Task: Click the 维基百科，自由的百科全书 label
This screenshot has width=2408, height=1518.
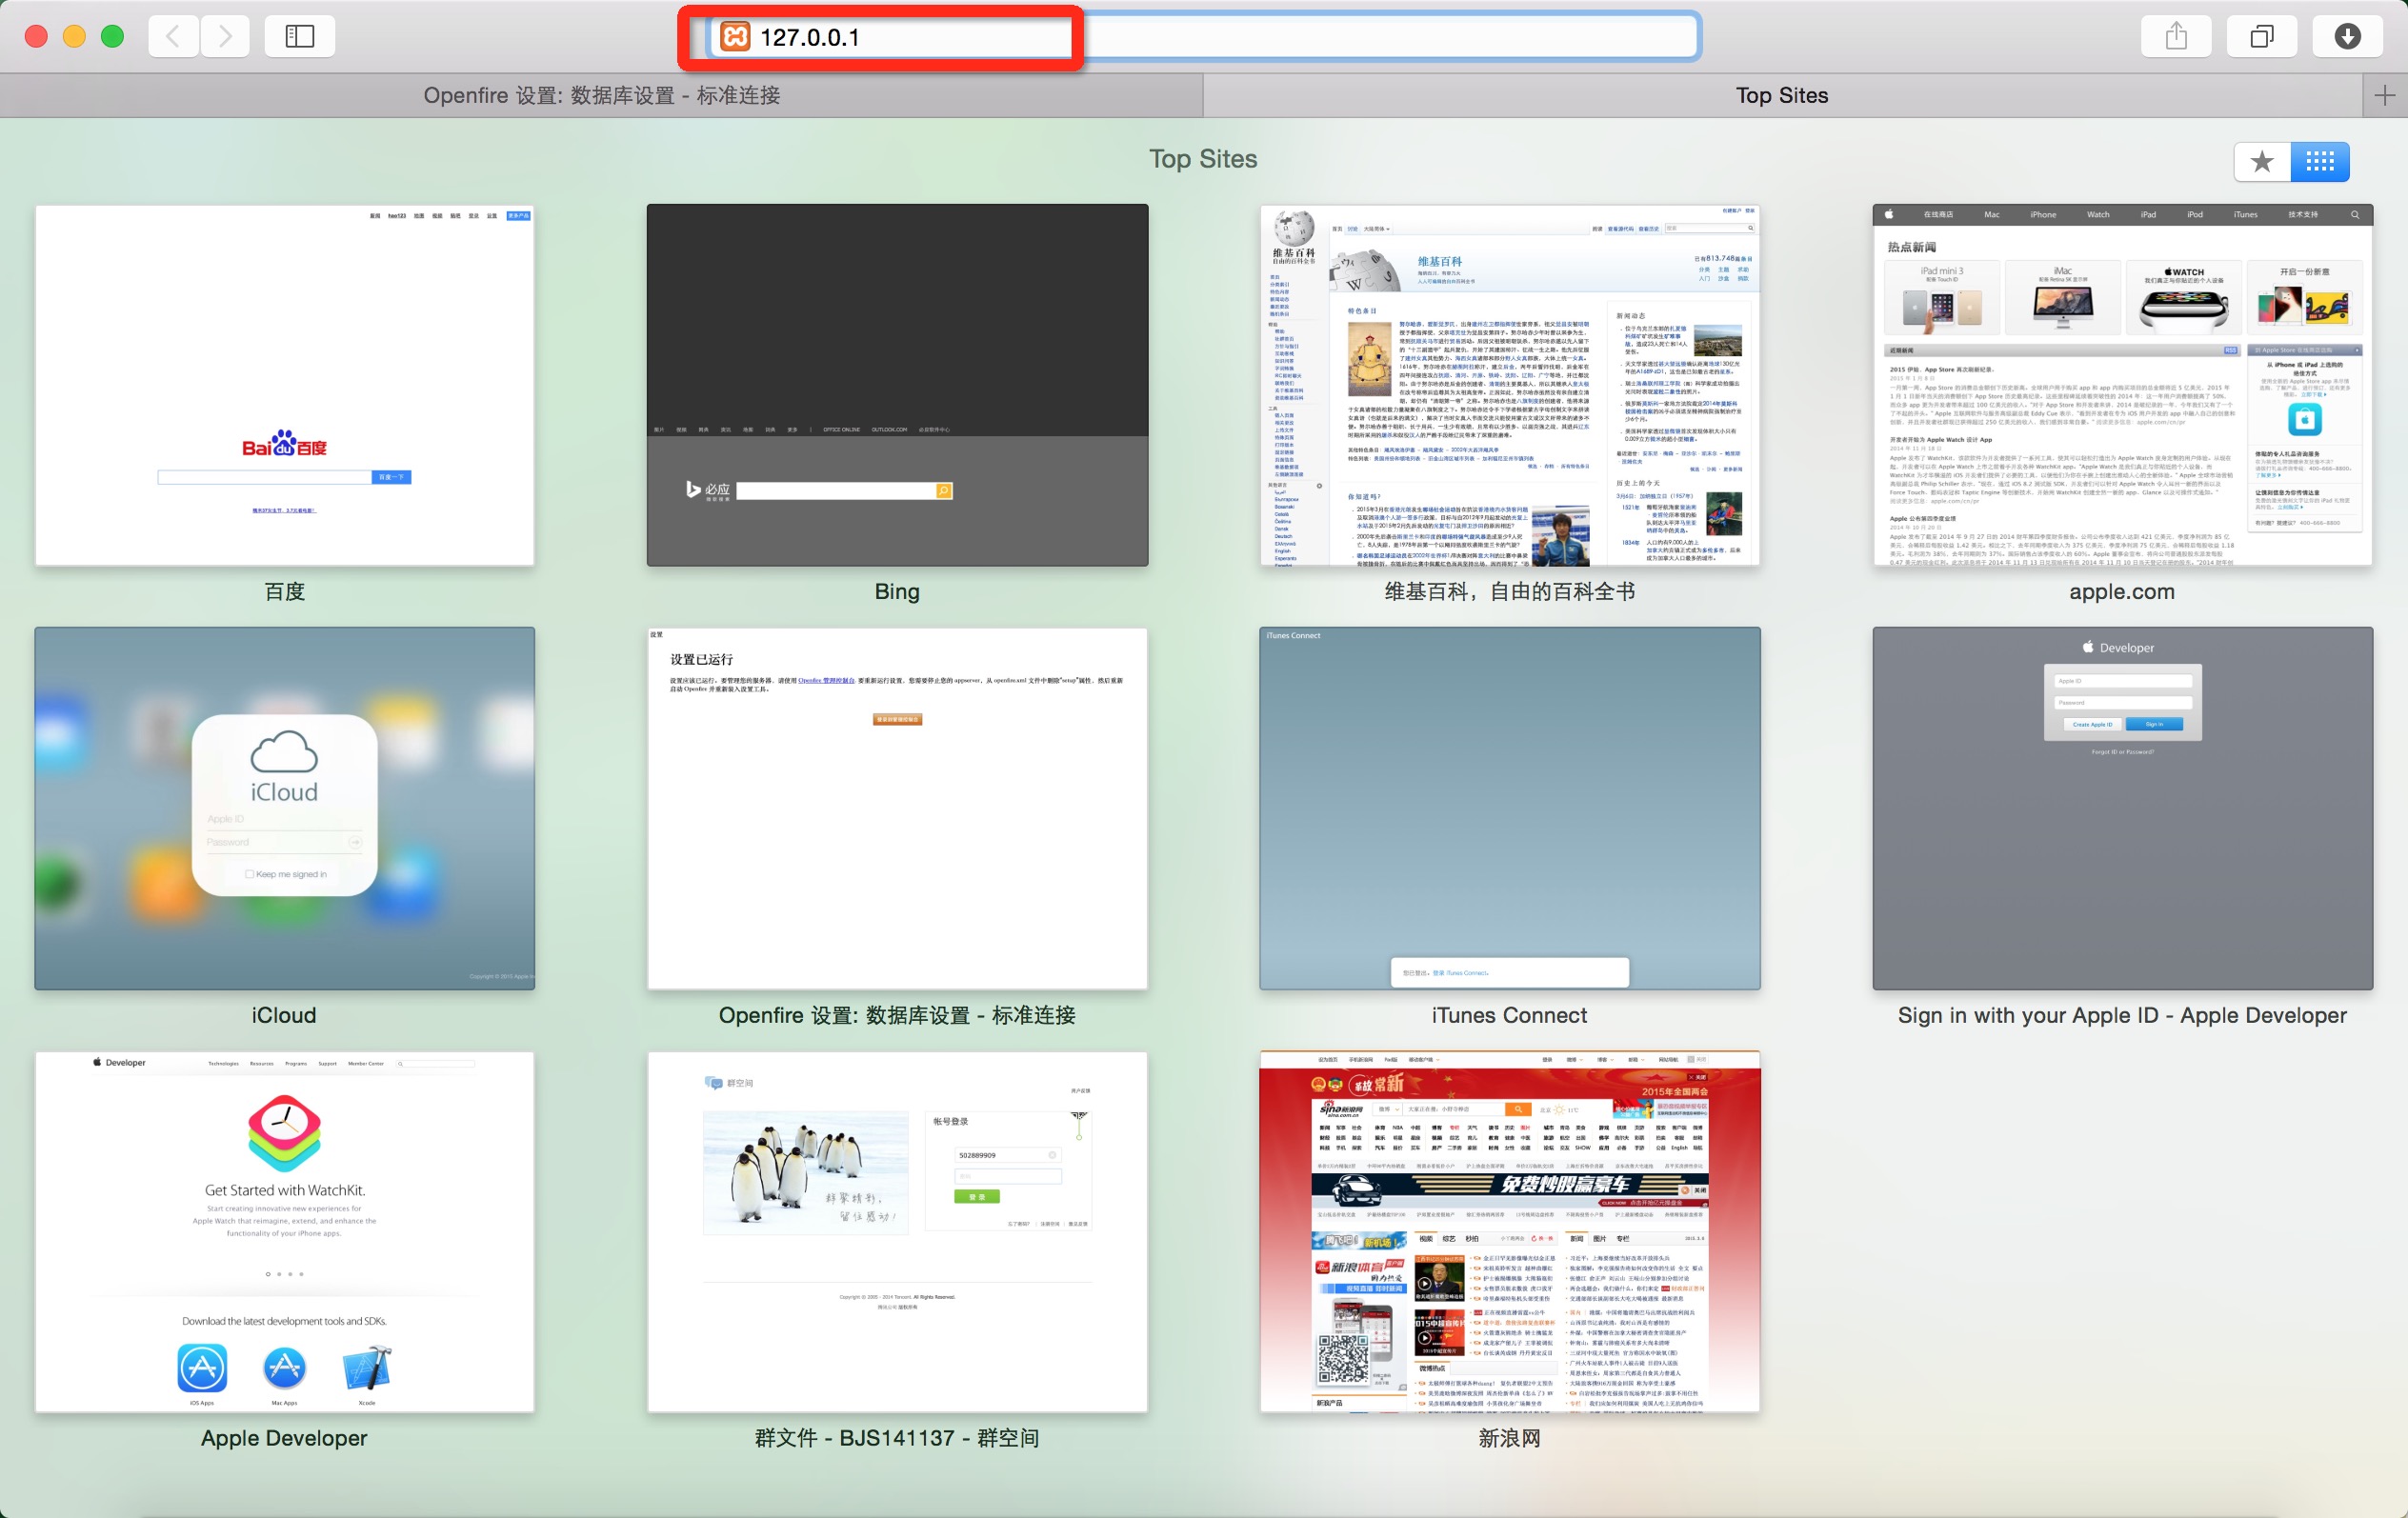Action: point(1510,592)
